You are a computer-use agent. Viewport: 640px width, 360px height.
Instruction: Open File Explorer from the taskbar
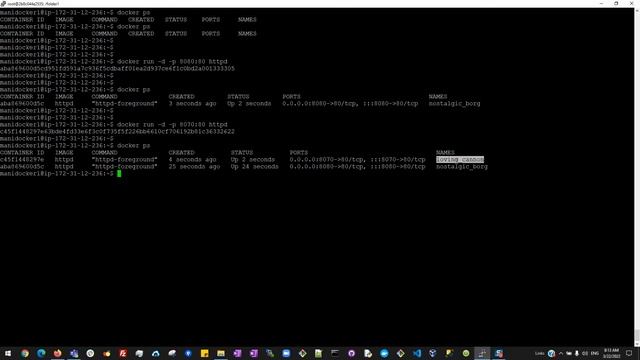pyautogui.click(x=221, y=353)
